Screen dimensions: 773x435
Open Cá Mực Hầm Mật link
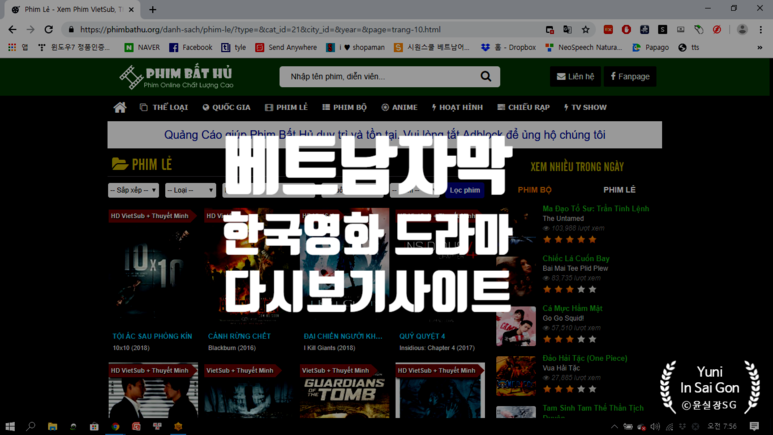(x=572, y=308)
